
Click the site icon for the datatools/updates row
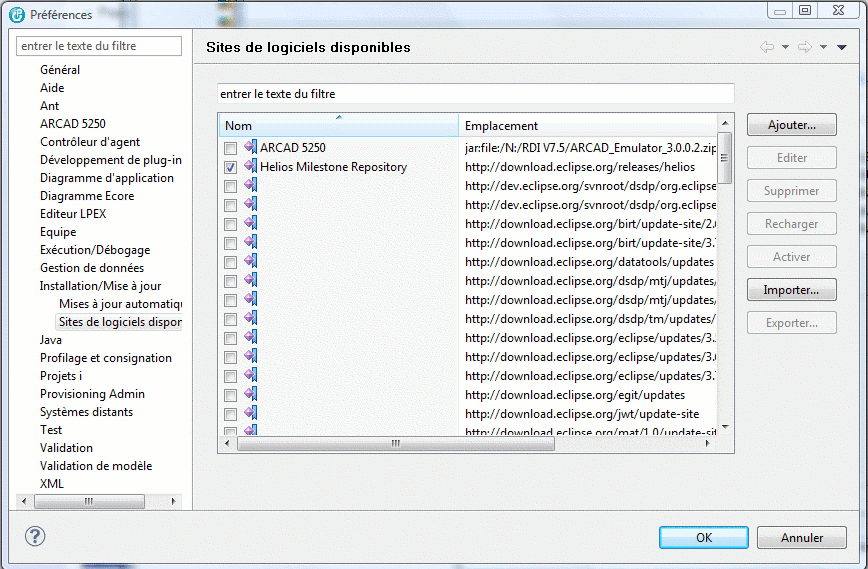pos(251,261)
